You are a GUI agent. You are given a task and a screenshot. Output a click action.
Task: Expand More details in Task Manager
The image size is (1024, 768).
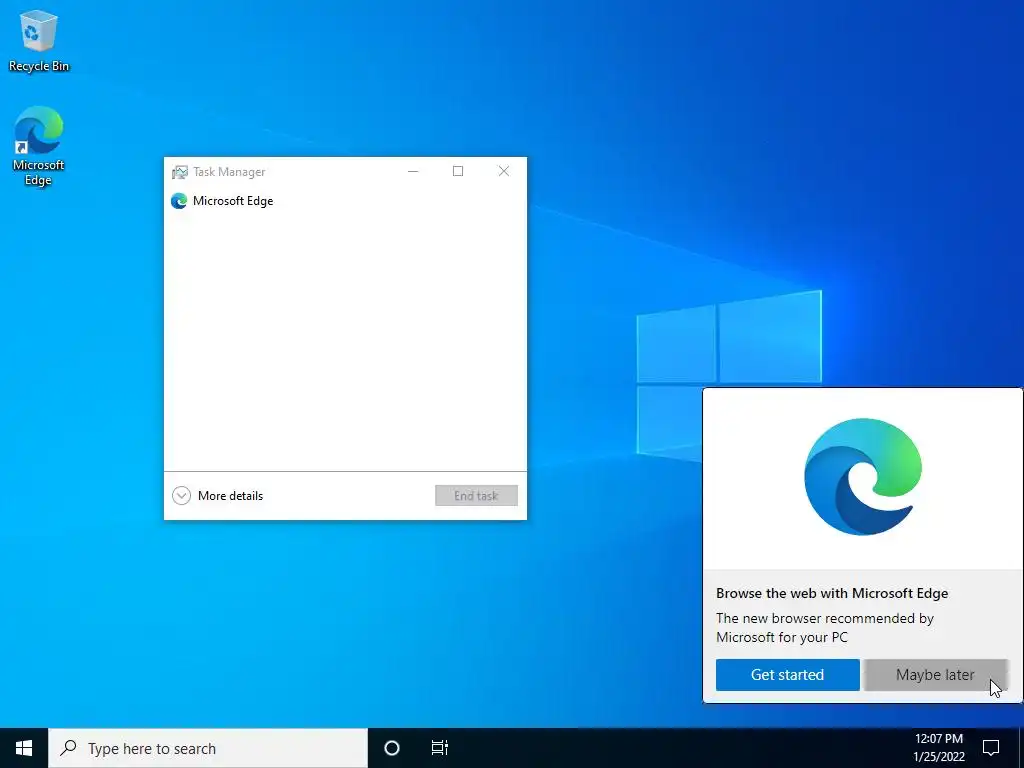coord(217,496)
